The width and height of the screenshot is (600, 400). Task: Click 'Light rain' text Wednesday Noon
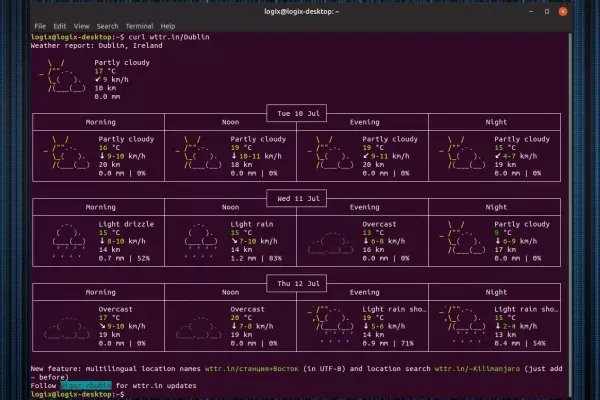pos(251,224)
